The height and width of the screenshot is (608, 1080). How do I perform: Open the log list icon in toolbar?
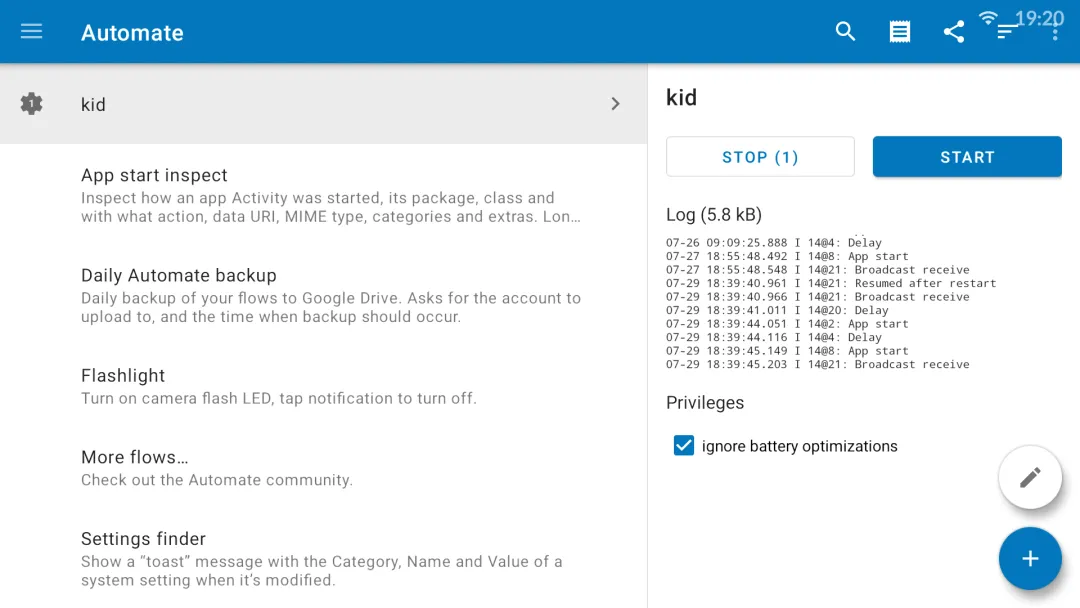coord(900,32)
